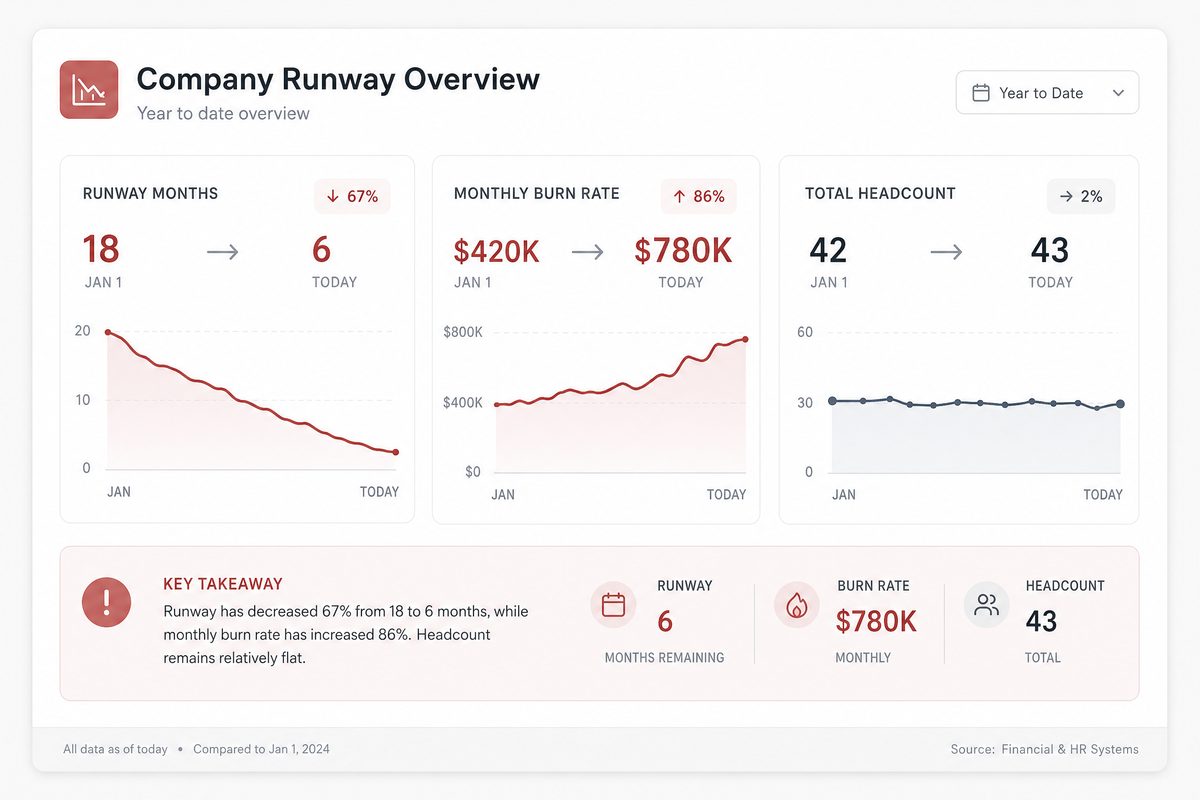This screenshot has height=800, width=1200.
Task: Click the runway chart's starting data point
Action: (108, 332)
